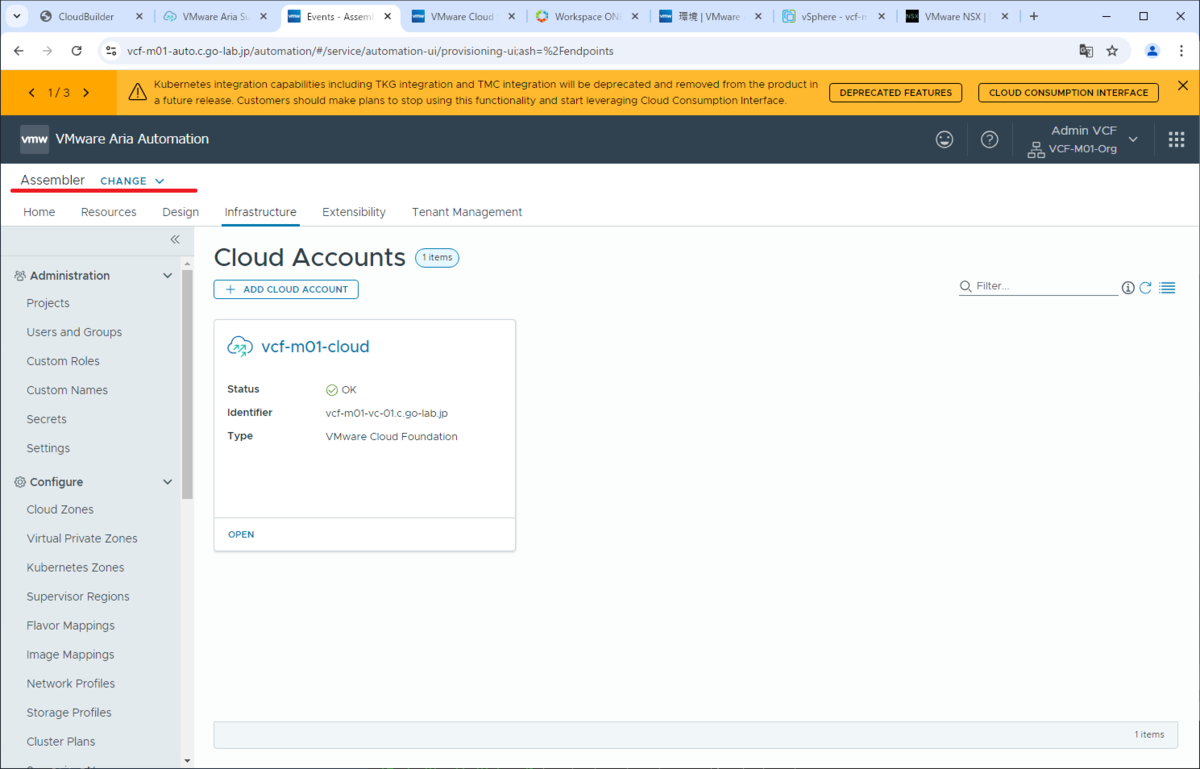
Task: Click CLOUD CONSUMPTION INTERFACE button
Action: [x=1068, y=92]
